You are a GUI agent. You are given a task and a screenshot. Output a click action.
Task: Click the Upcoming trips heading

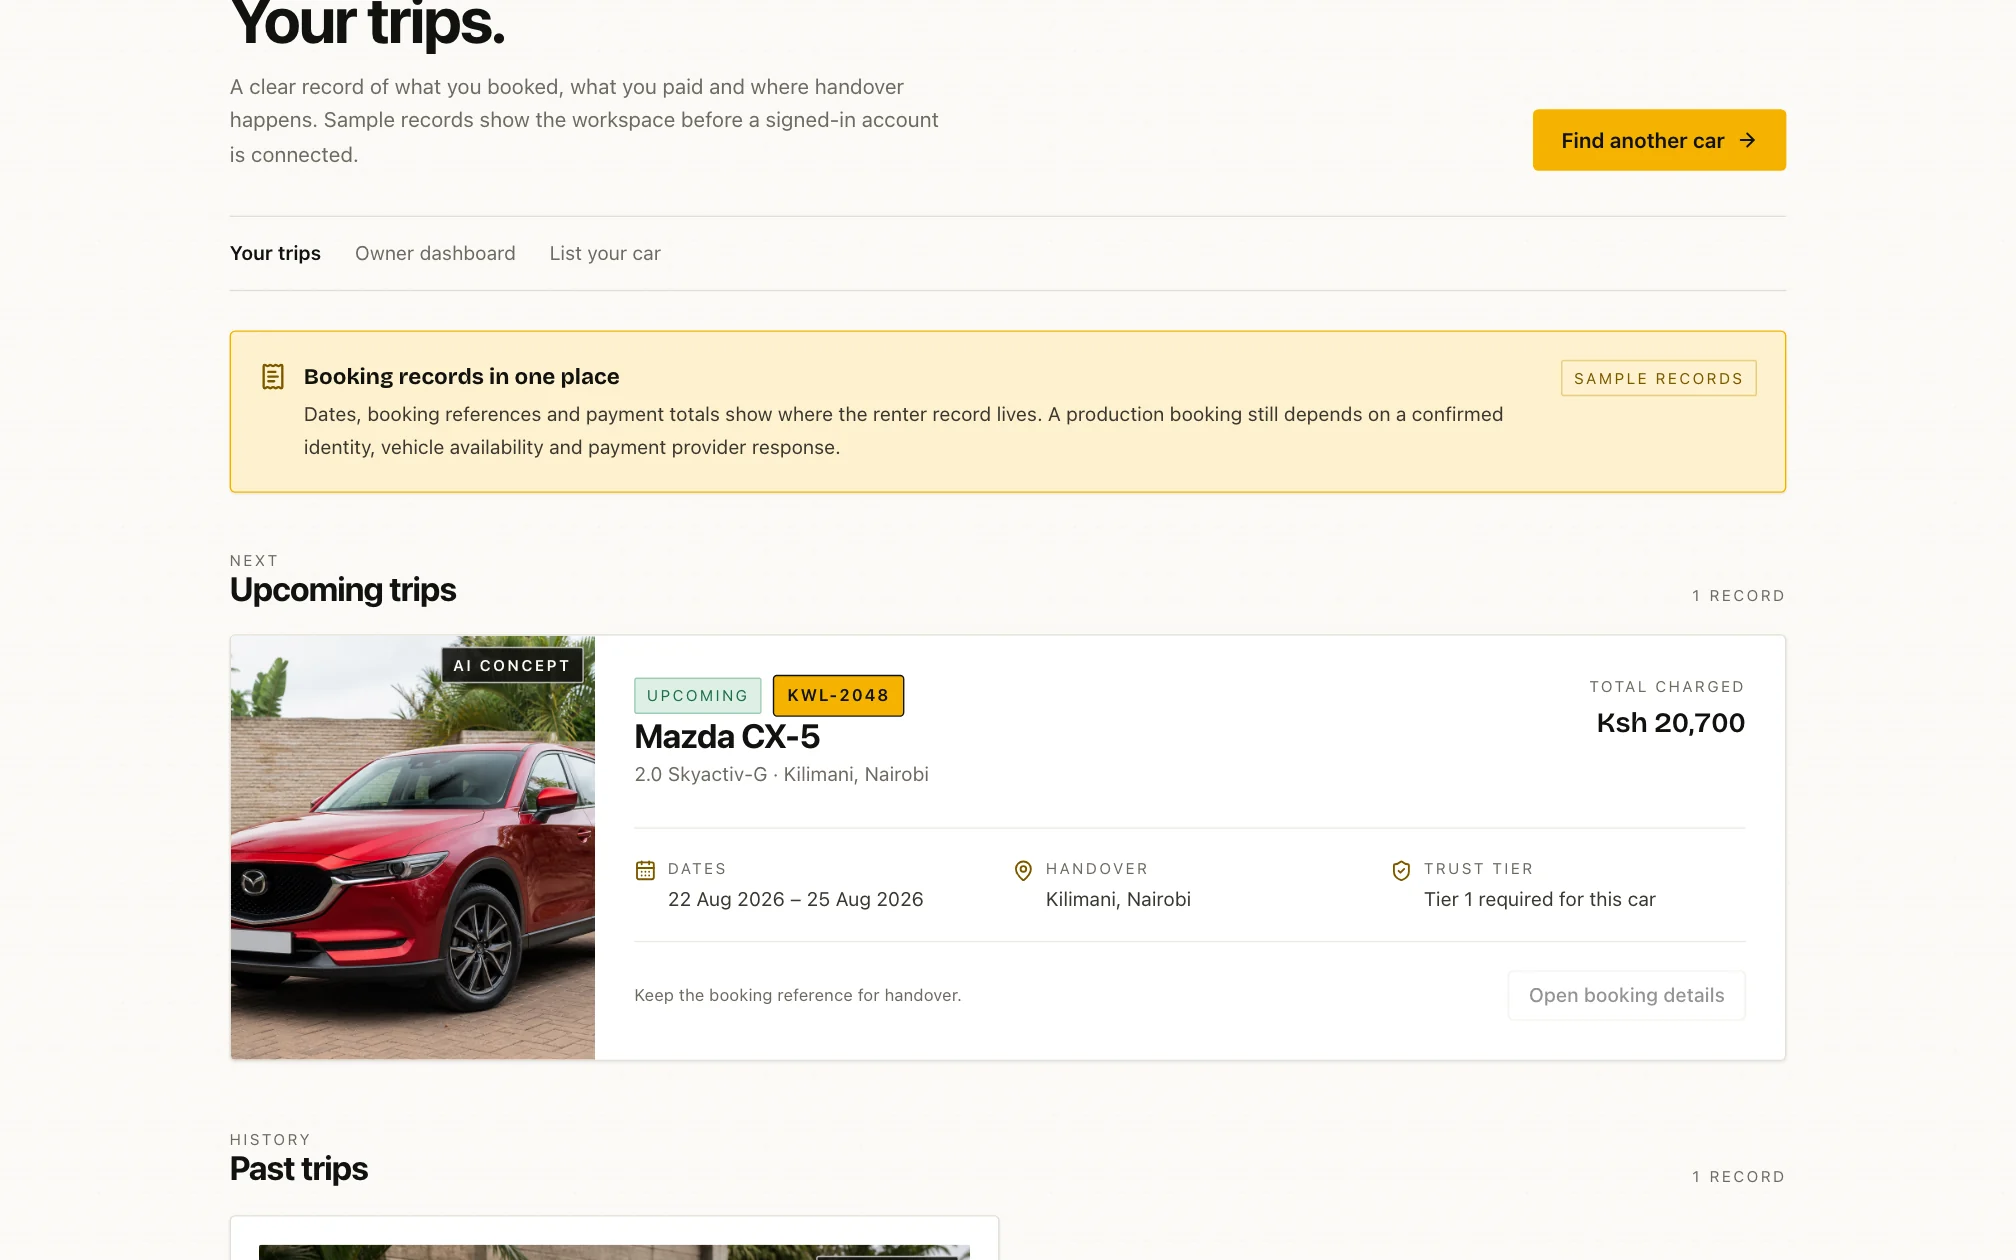pyautogui.click(x=343, y=590)
